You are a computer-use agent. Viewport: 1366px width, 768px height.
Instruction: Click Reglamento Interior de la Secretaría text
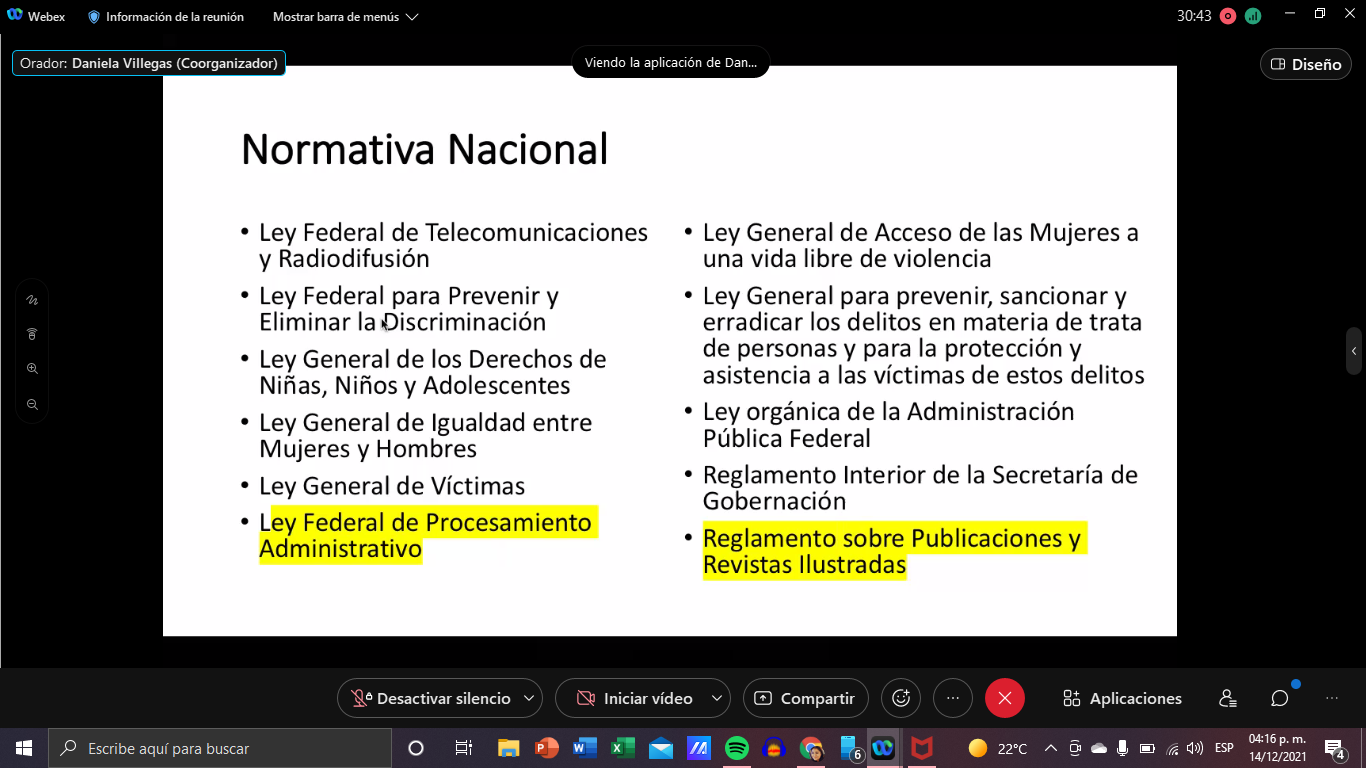[x=920, y=488]
